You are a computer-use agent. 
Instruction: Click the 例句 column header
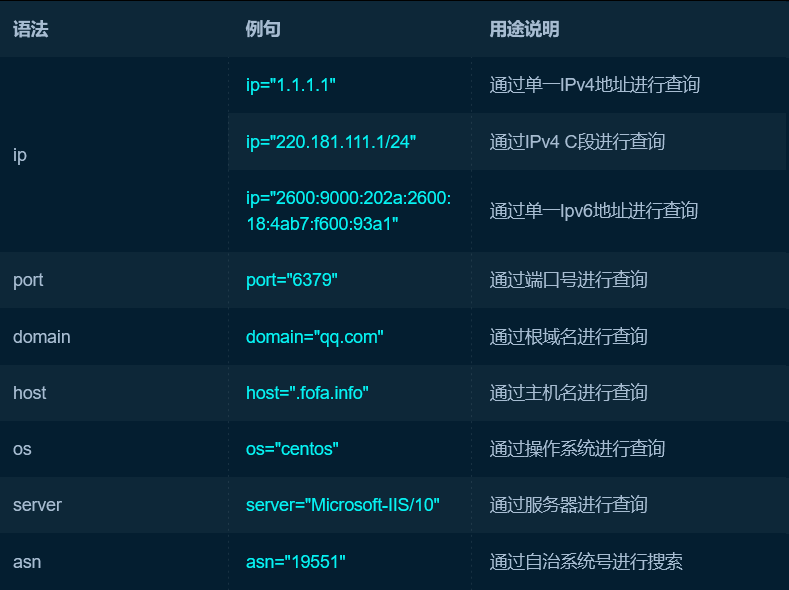263,29
